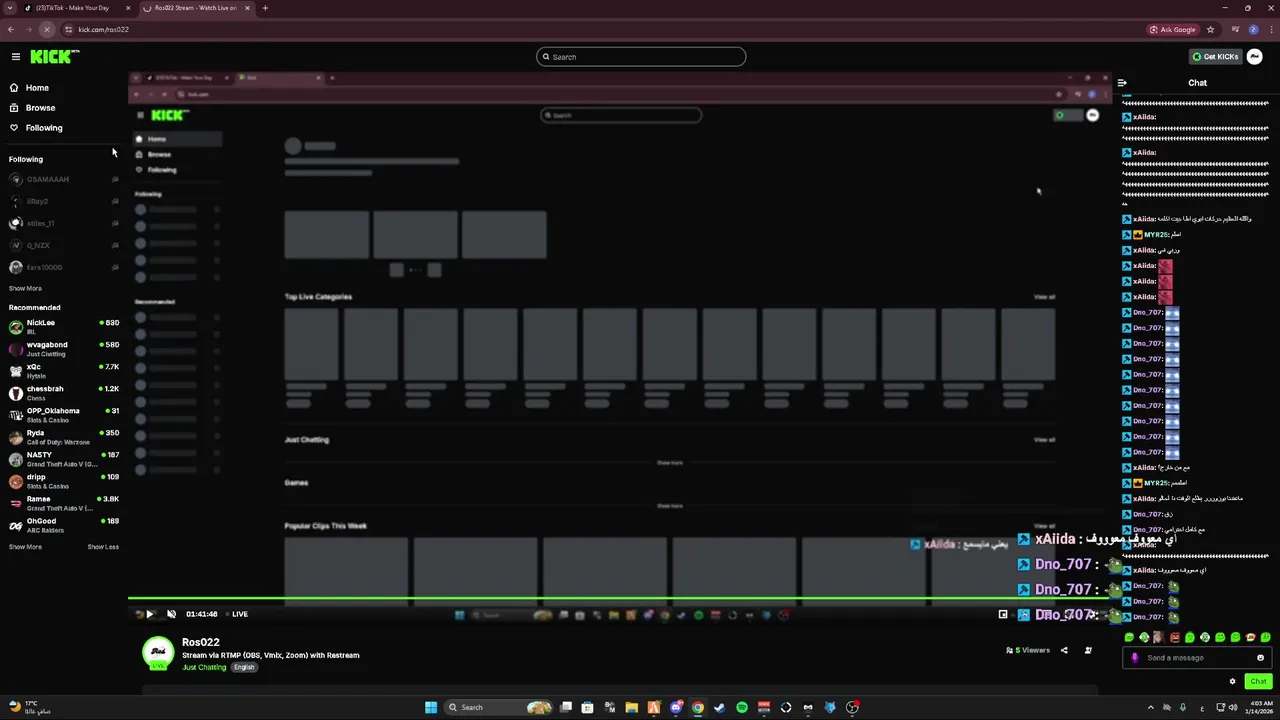The height and width of the screenshot is (720, 1280).
Task: Share the Ros022 stream
Action: 1064,650
